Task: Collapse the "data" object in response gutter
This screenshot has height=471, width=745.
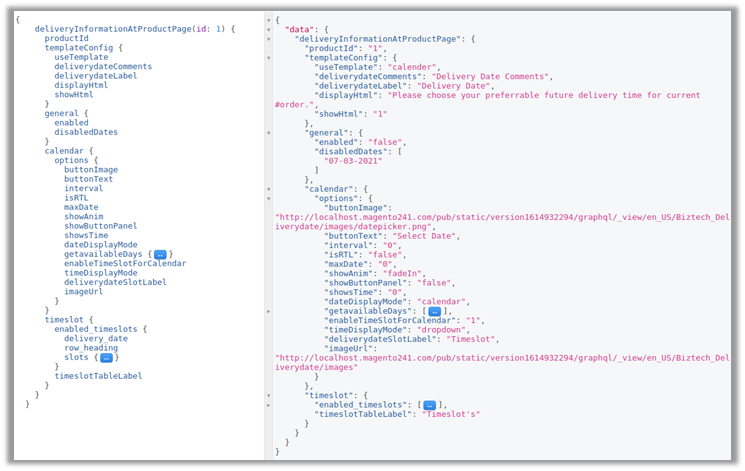Action: (268, 29)
